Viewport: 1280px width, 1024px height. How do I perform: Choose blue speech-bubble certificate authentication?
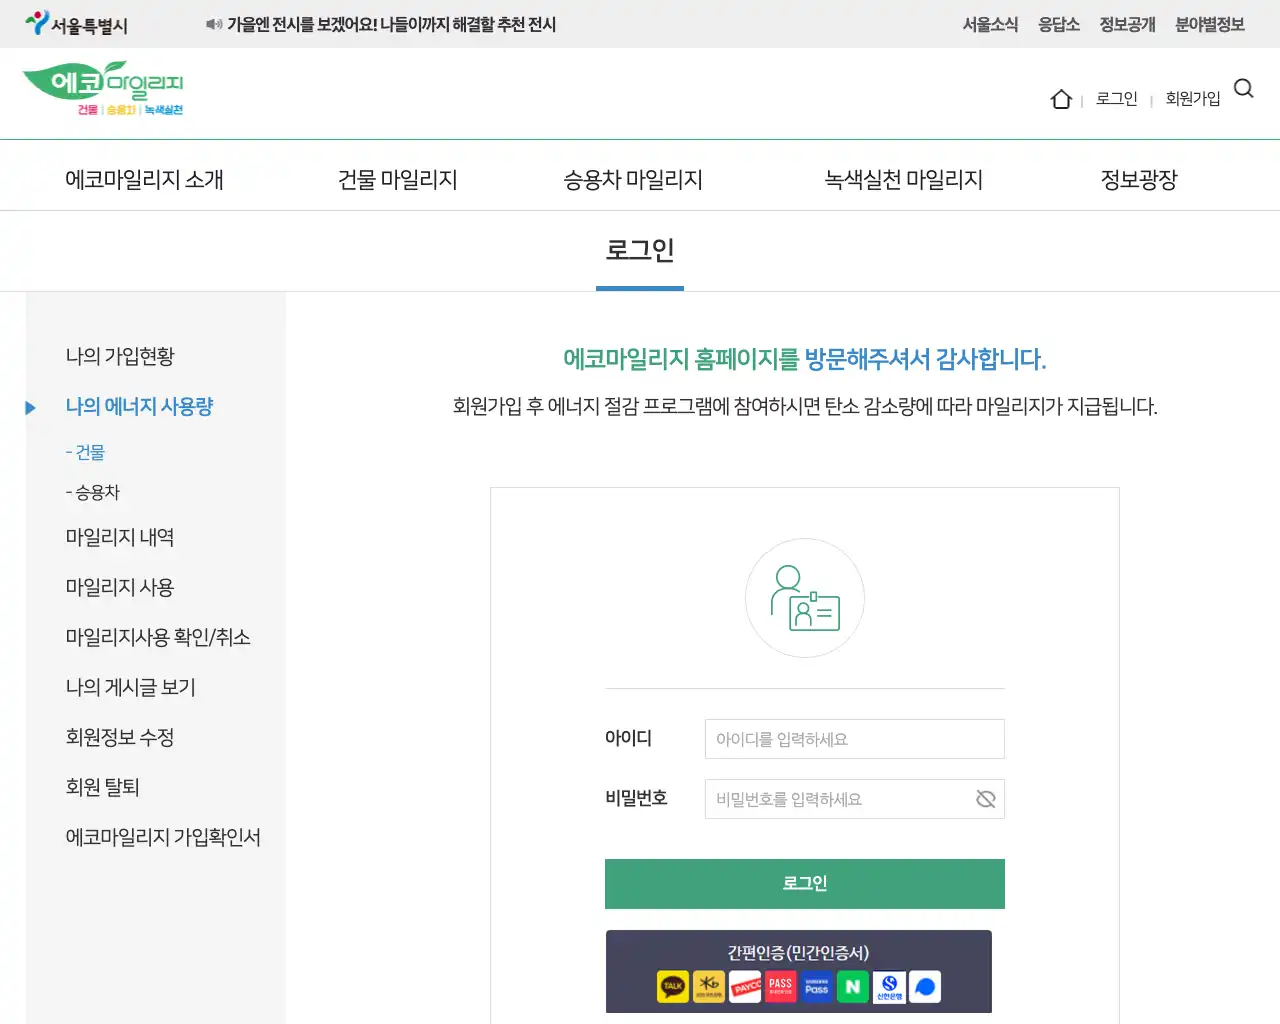point(925,987)
